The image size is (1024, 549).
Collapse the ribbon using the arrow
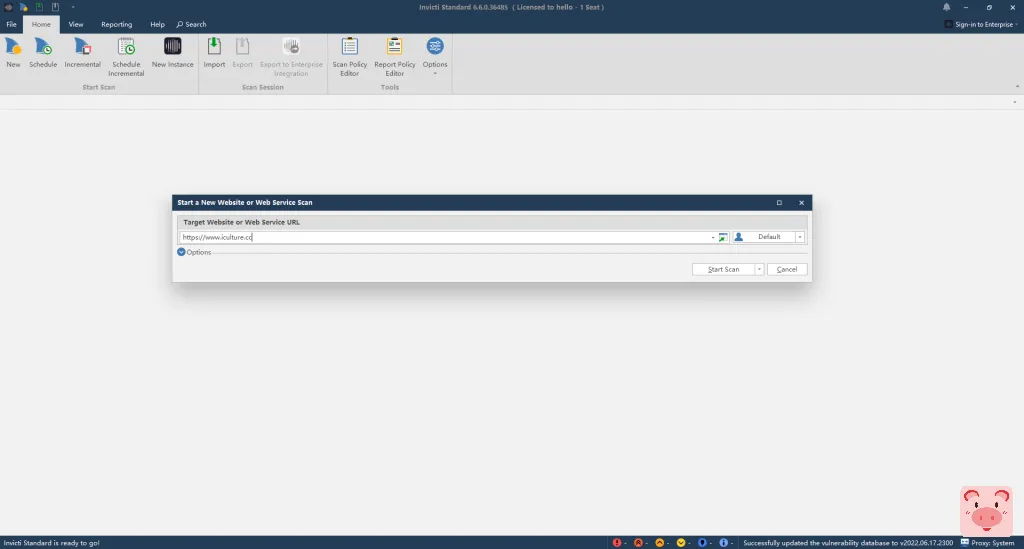[x=1017, y=86]
